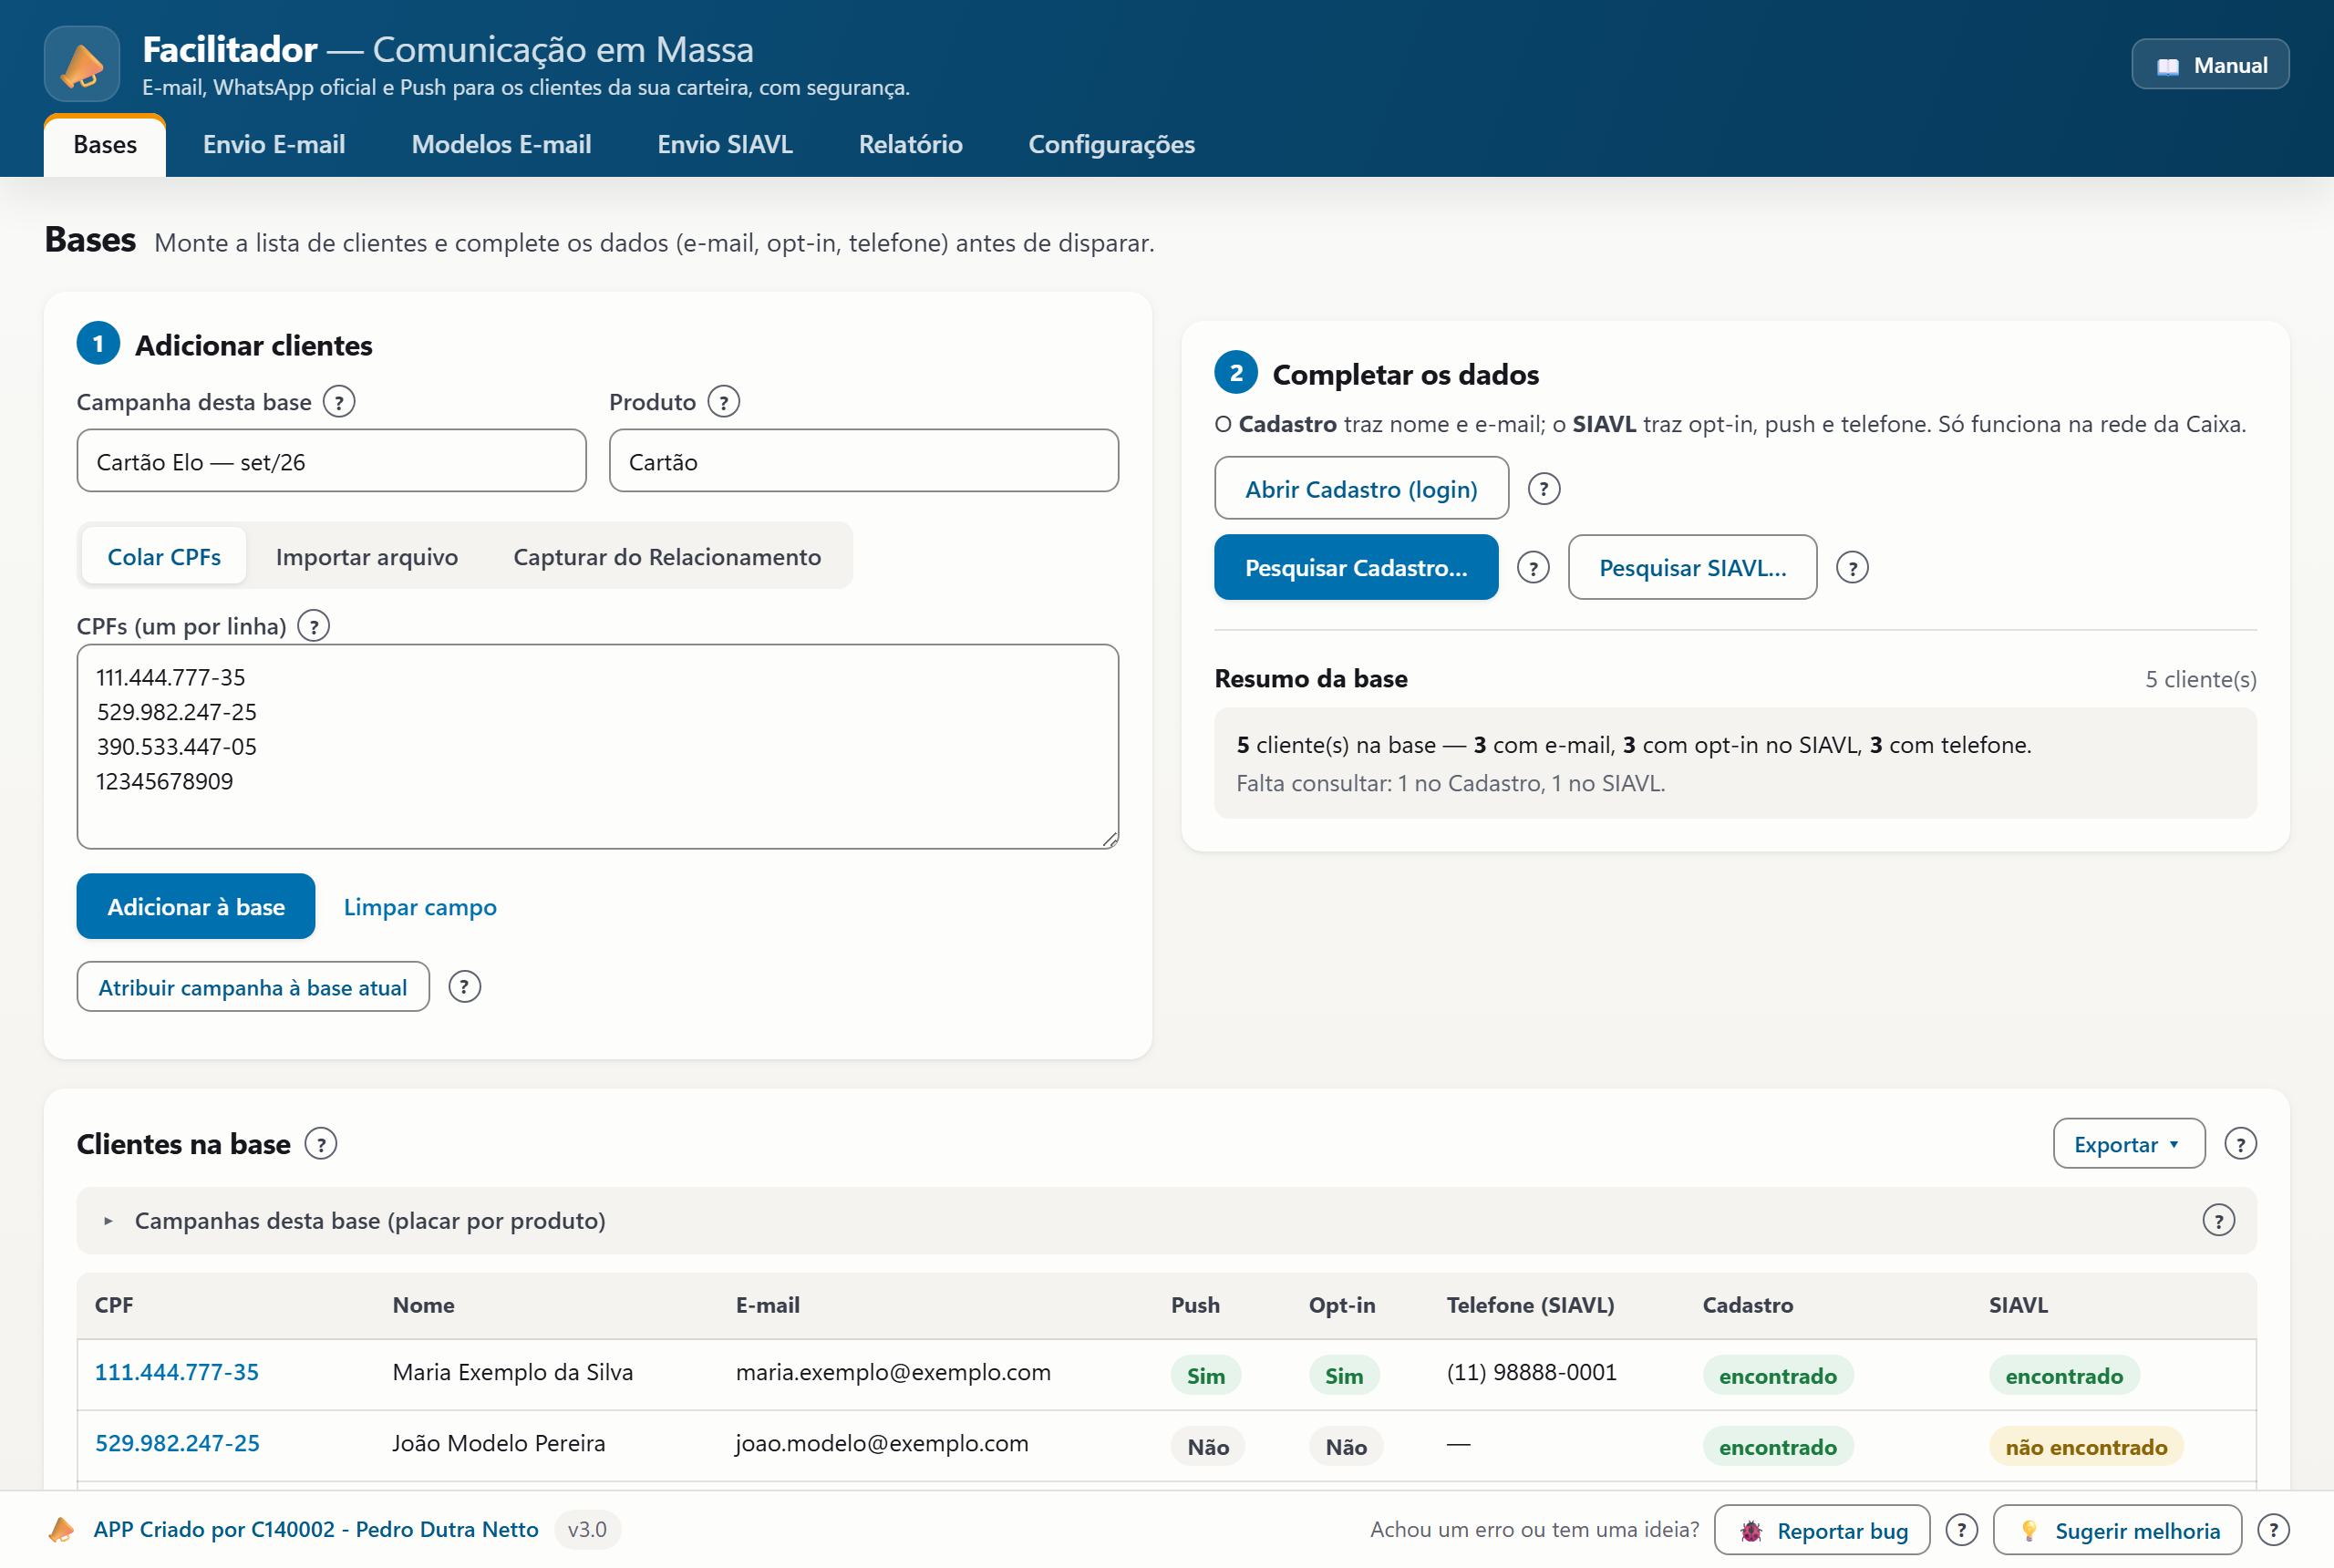This screenshot has width=2334, height=1568.
Task: Go to the Envio SIAVL tab
Action: 725,145
